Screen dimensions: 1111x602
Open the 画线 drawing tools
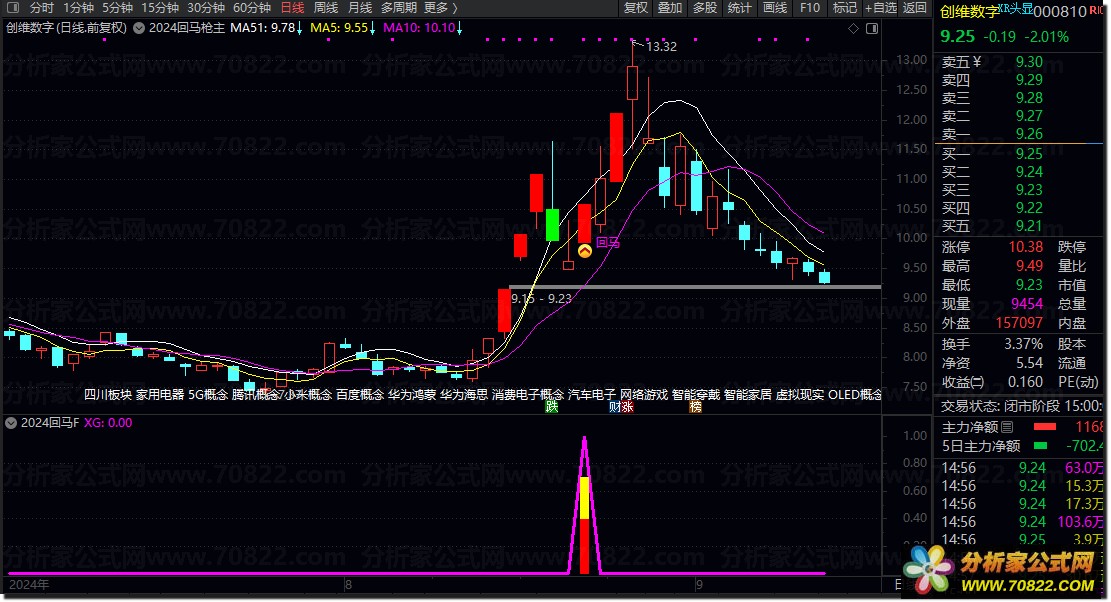click(x=775, y=8)
